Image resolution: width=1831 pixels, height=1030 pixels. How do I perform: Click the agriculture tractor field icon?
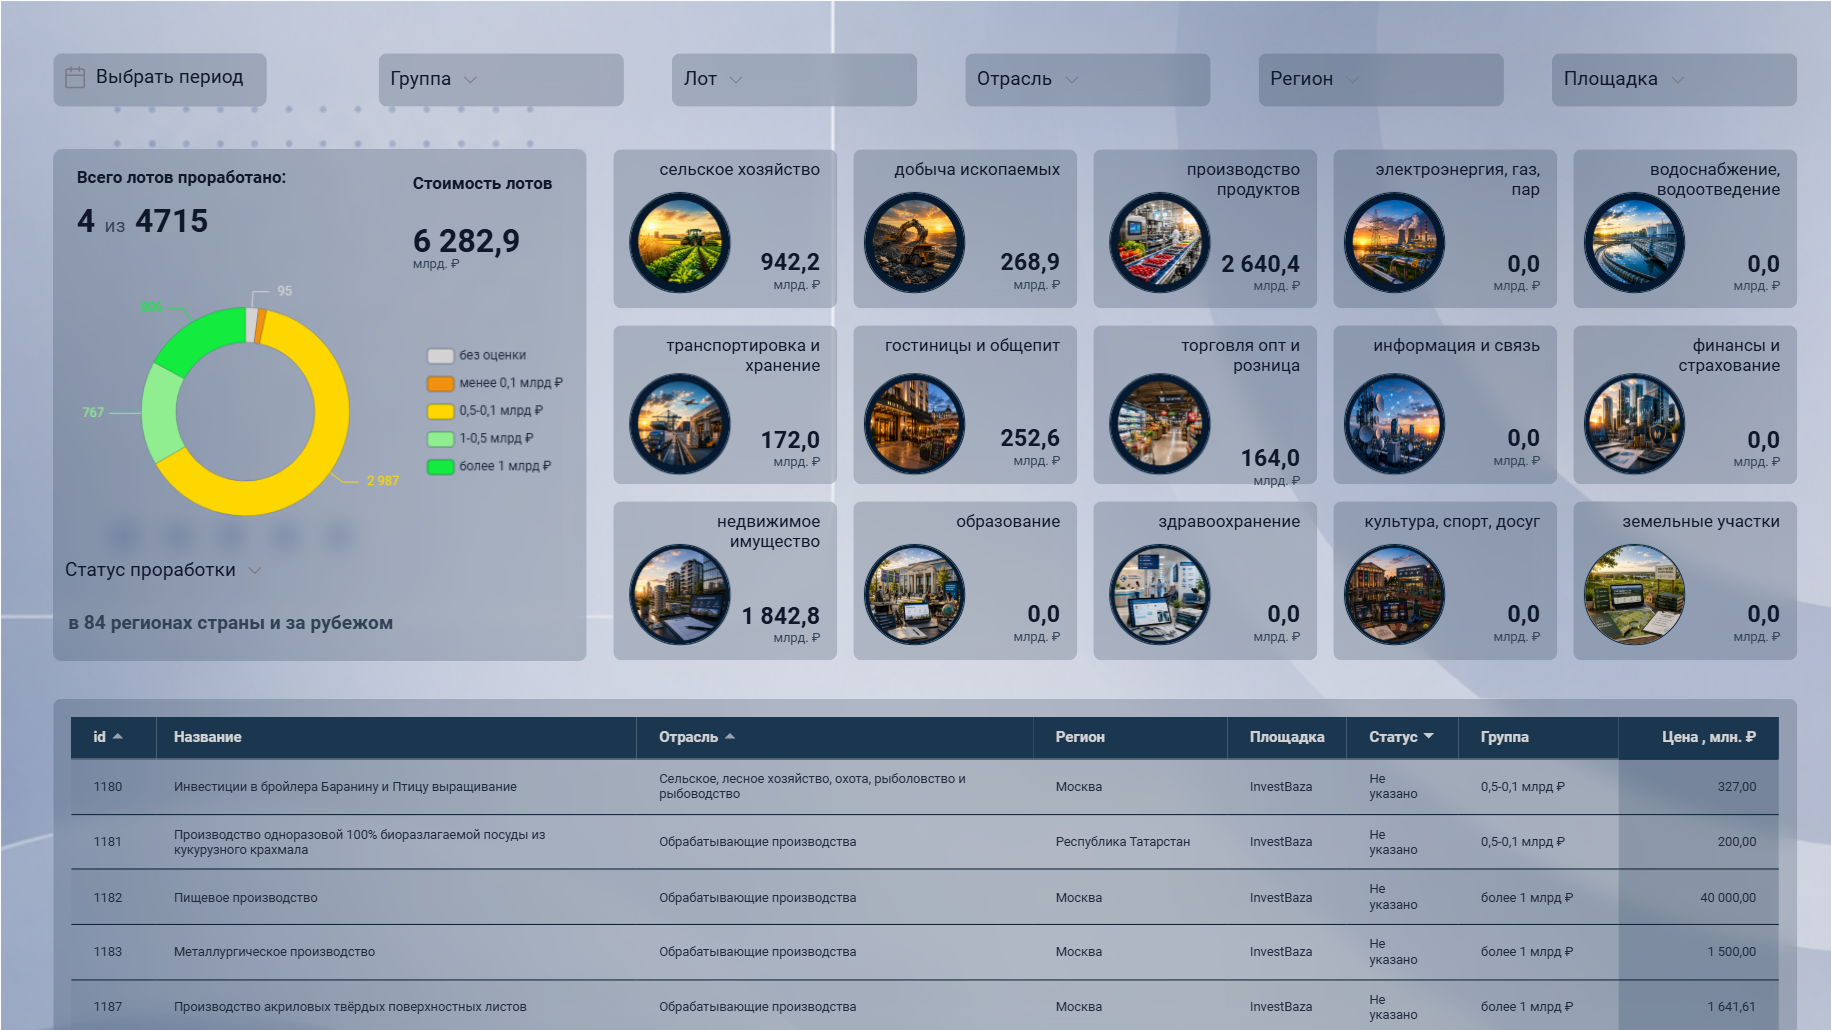[x=680, y=243]
